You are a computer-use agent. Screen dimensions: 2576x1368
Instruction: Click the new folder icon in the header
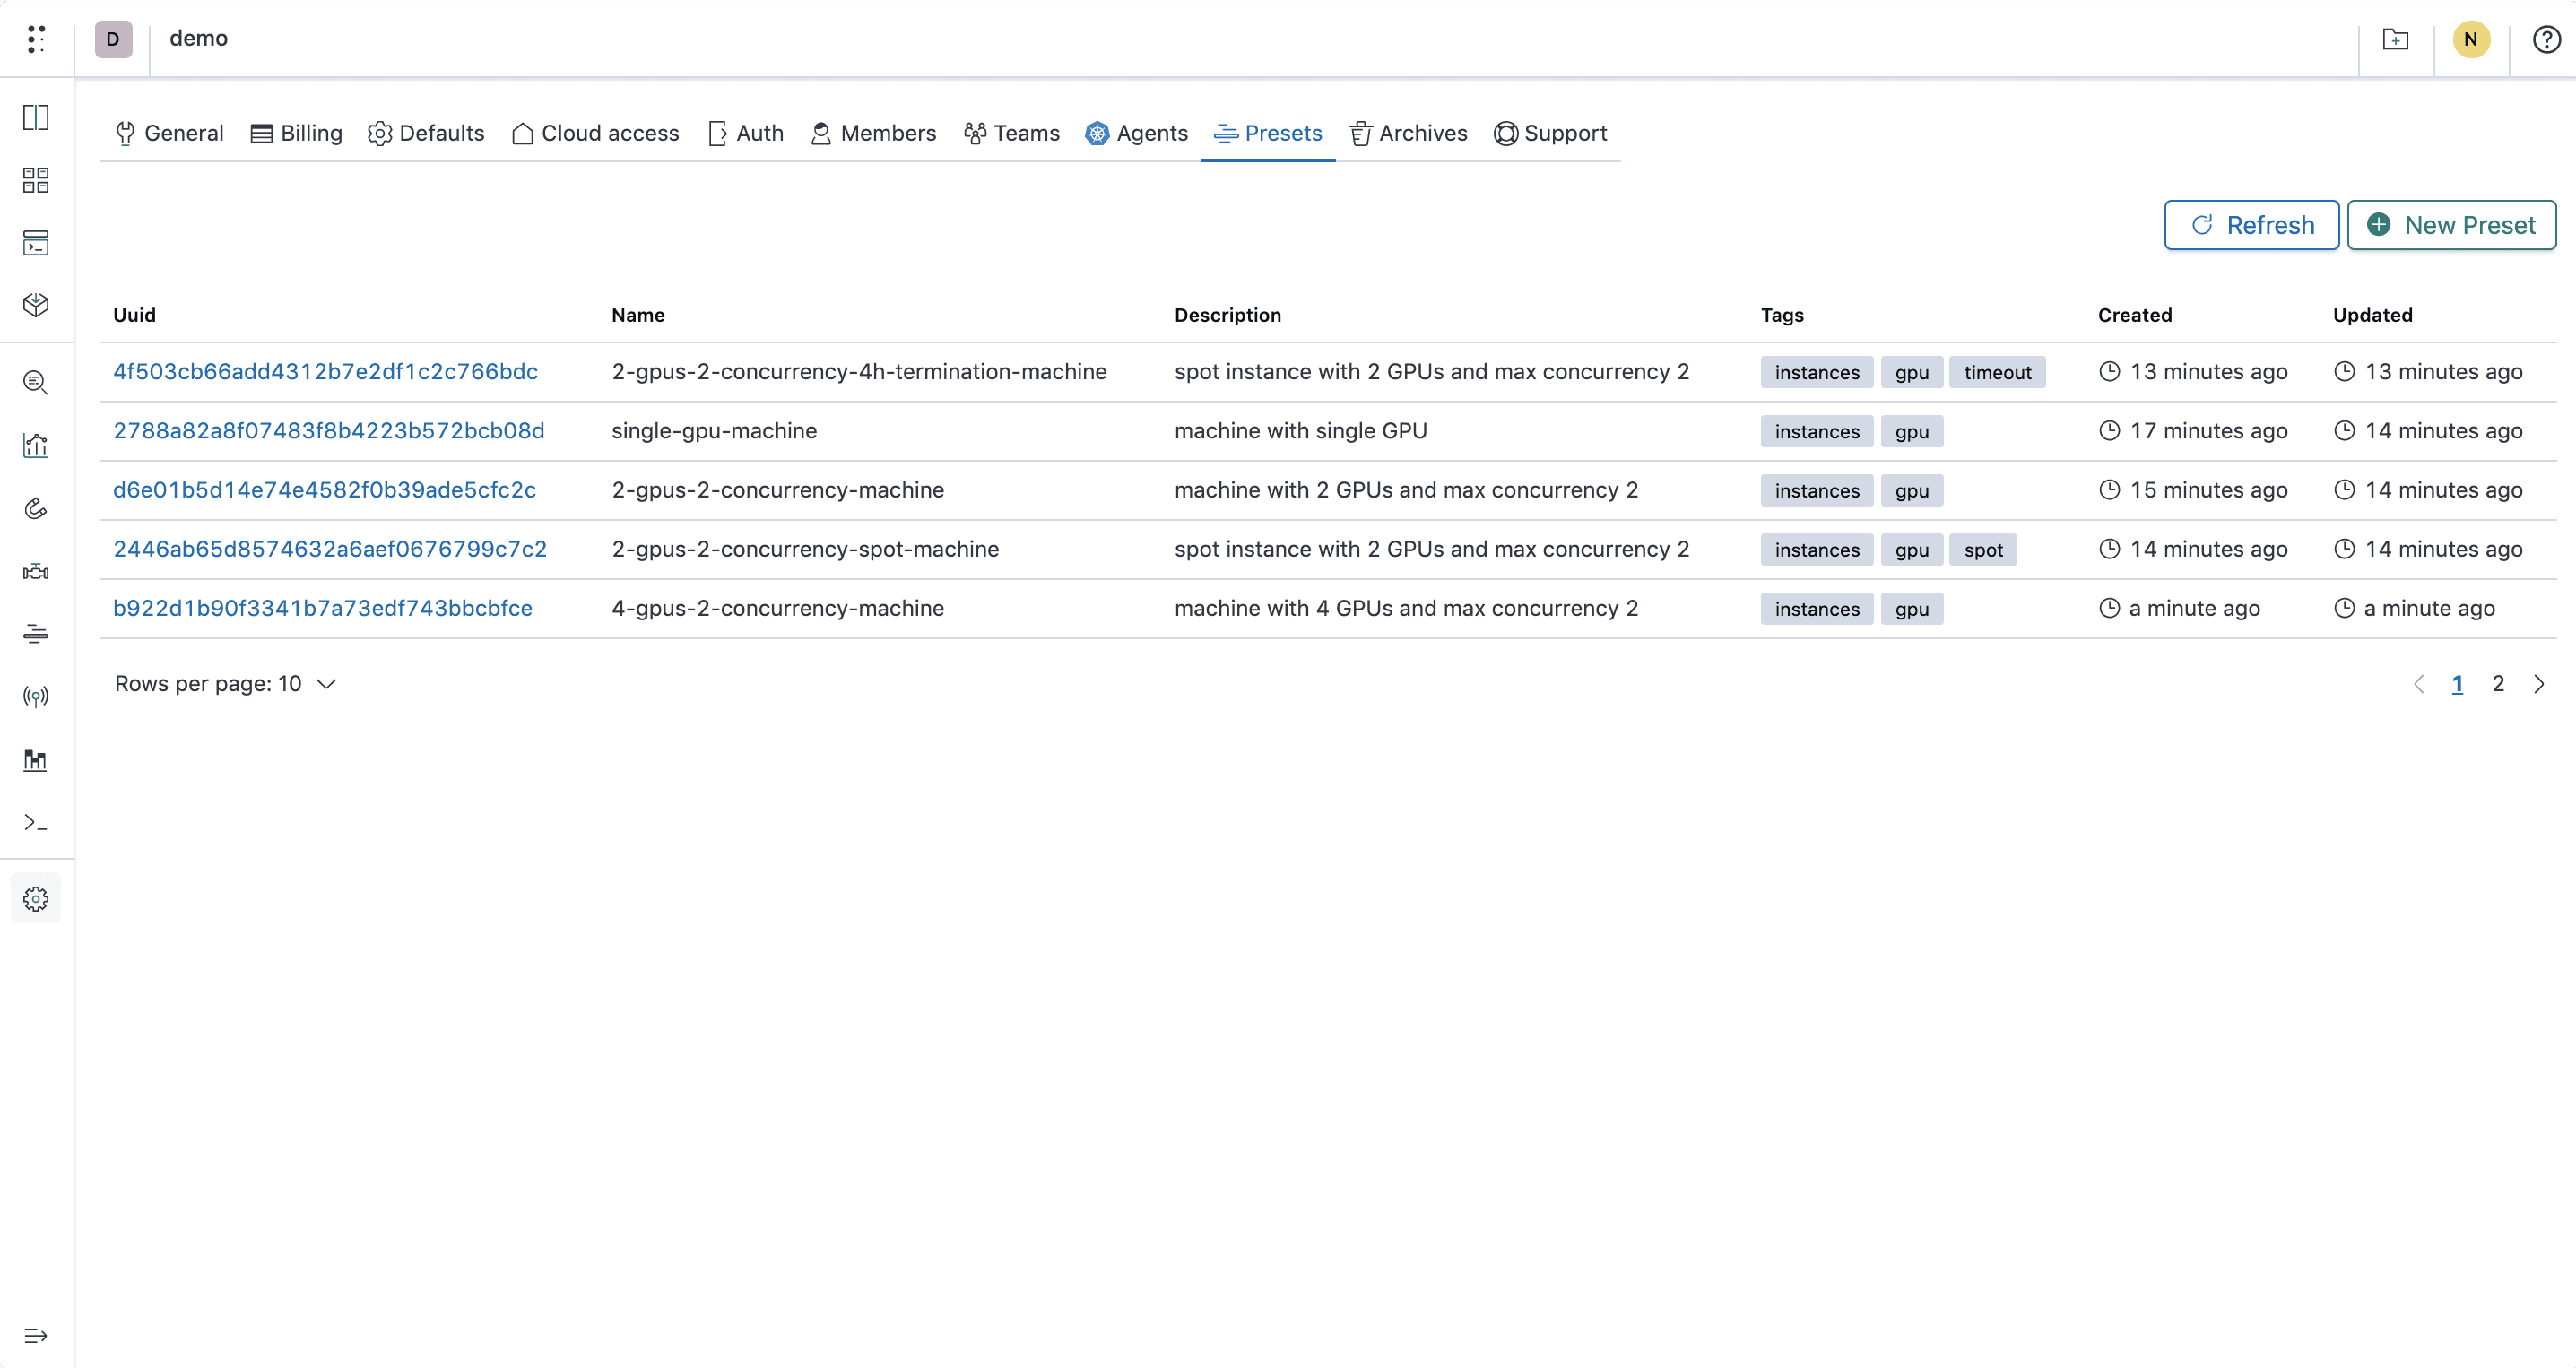[x=2396, y=40]
